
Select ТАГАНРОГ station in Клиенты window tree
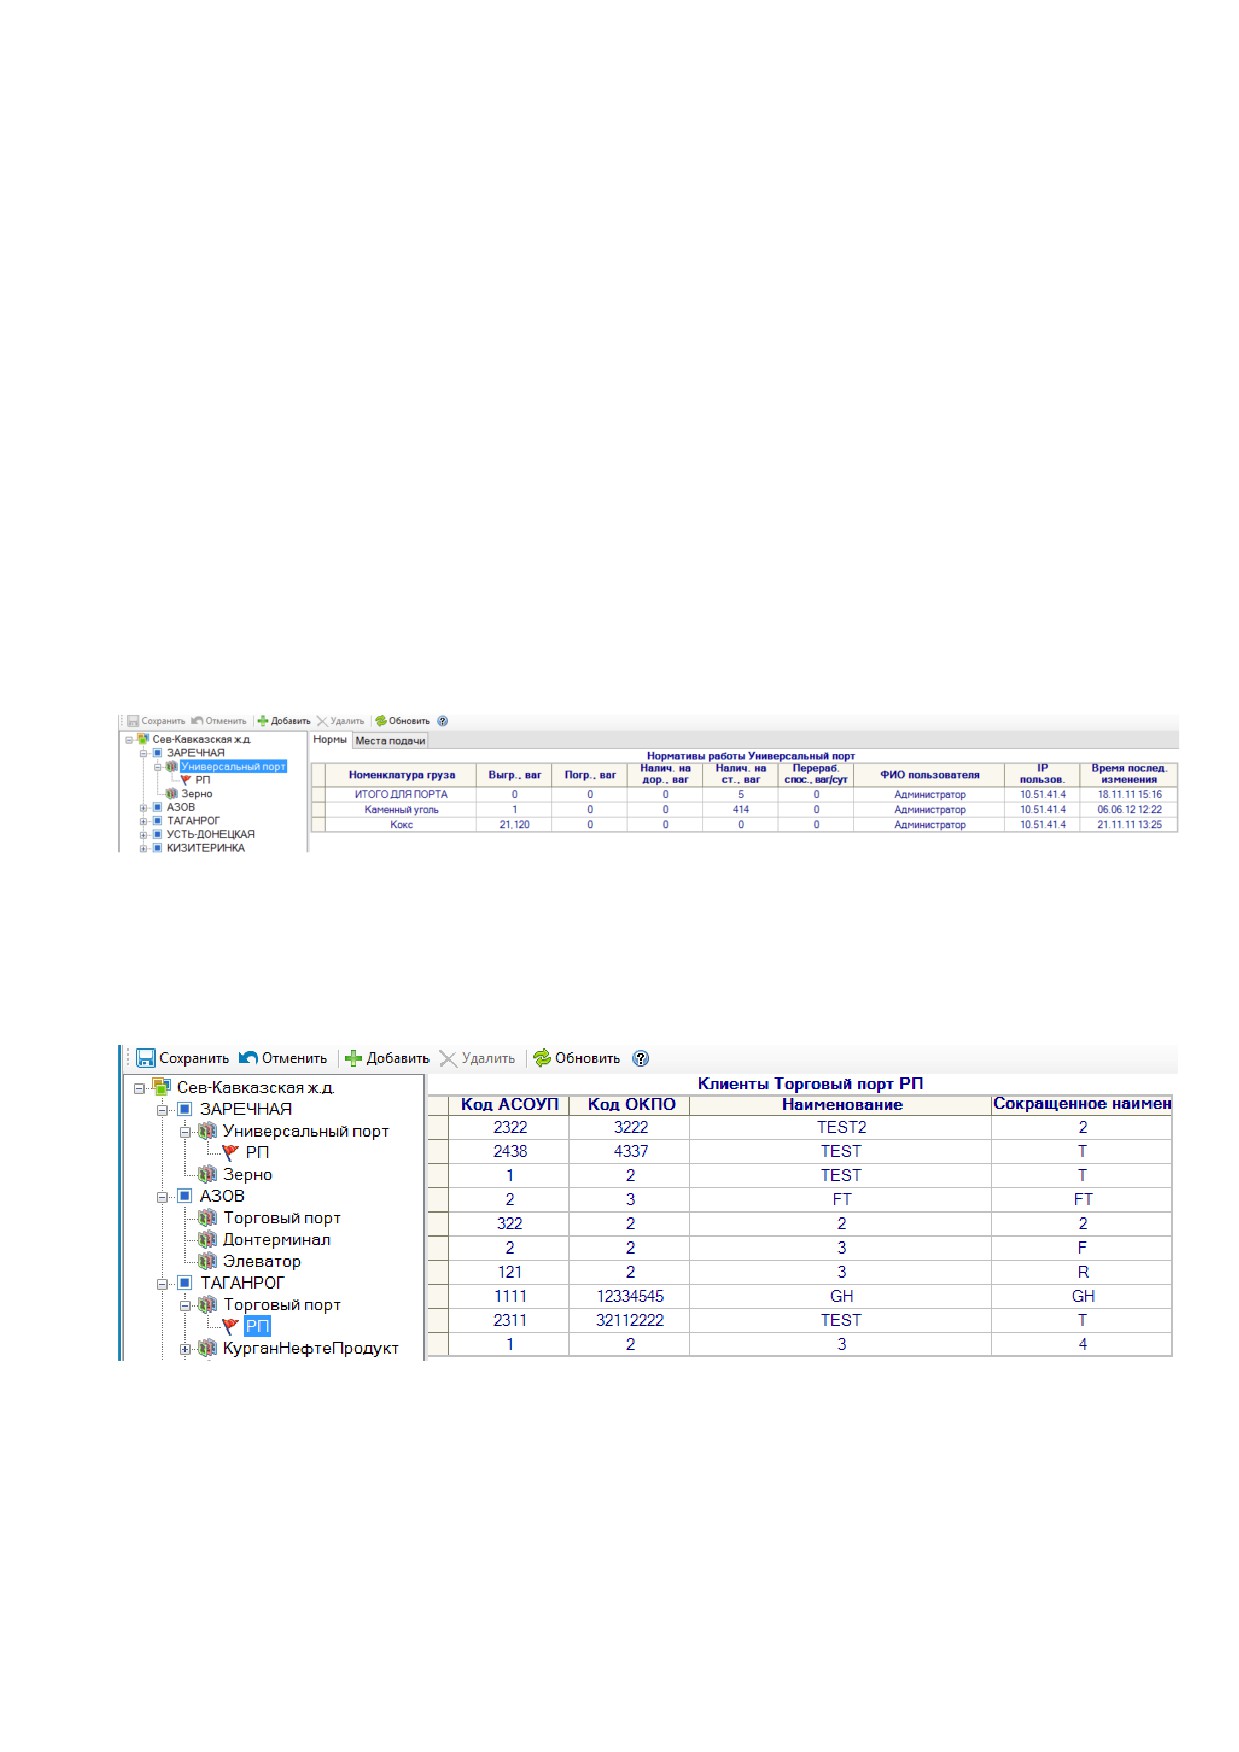click(242, 1283)
